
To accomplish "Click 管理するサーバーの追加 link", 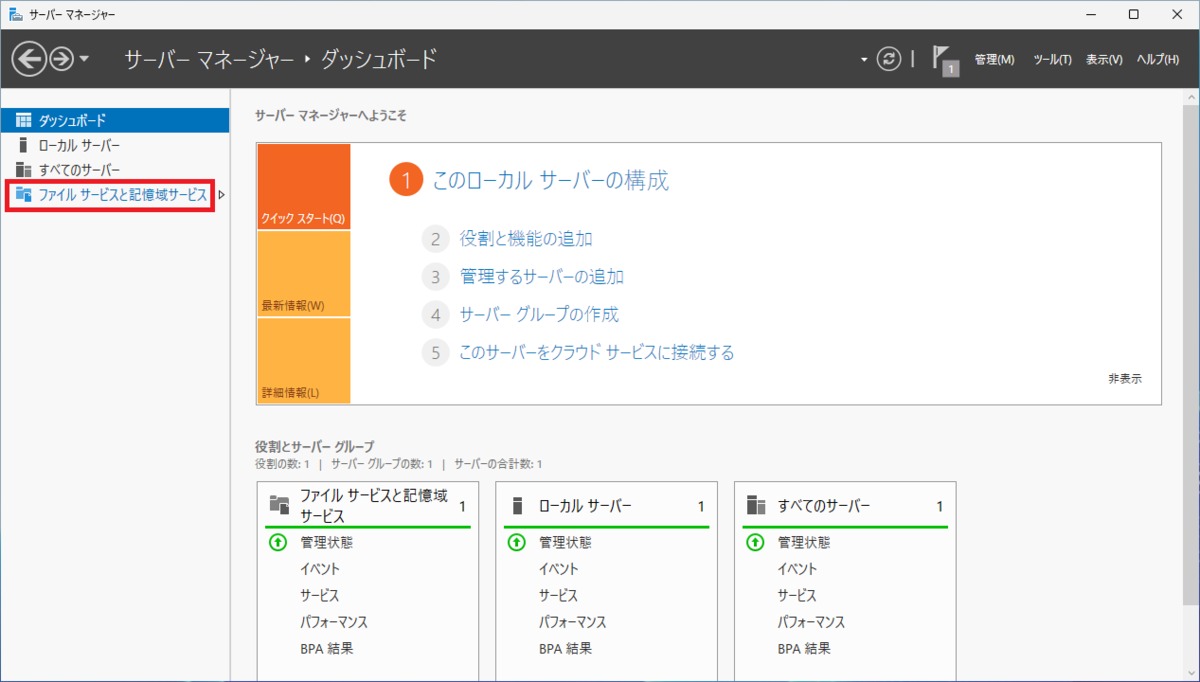I will pyautogui.click(x=542, y=277).
